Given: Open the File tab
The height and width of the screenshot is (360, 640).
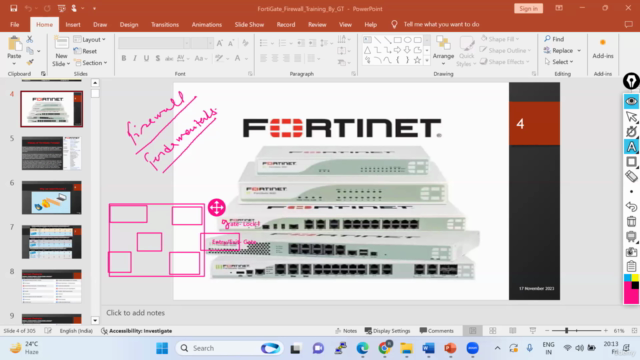Looking at the screenshot, I should point(15,24).
